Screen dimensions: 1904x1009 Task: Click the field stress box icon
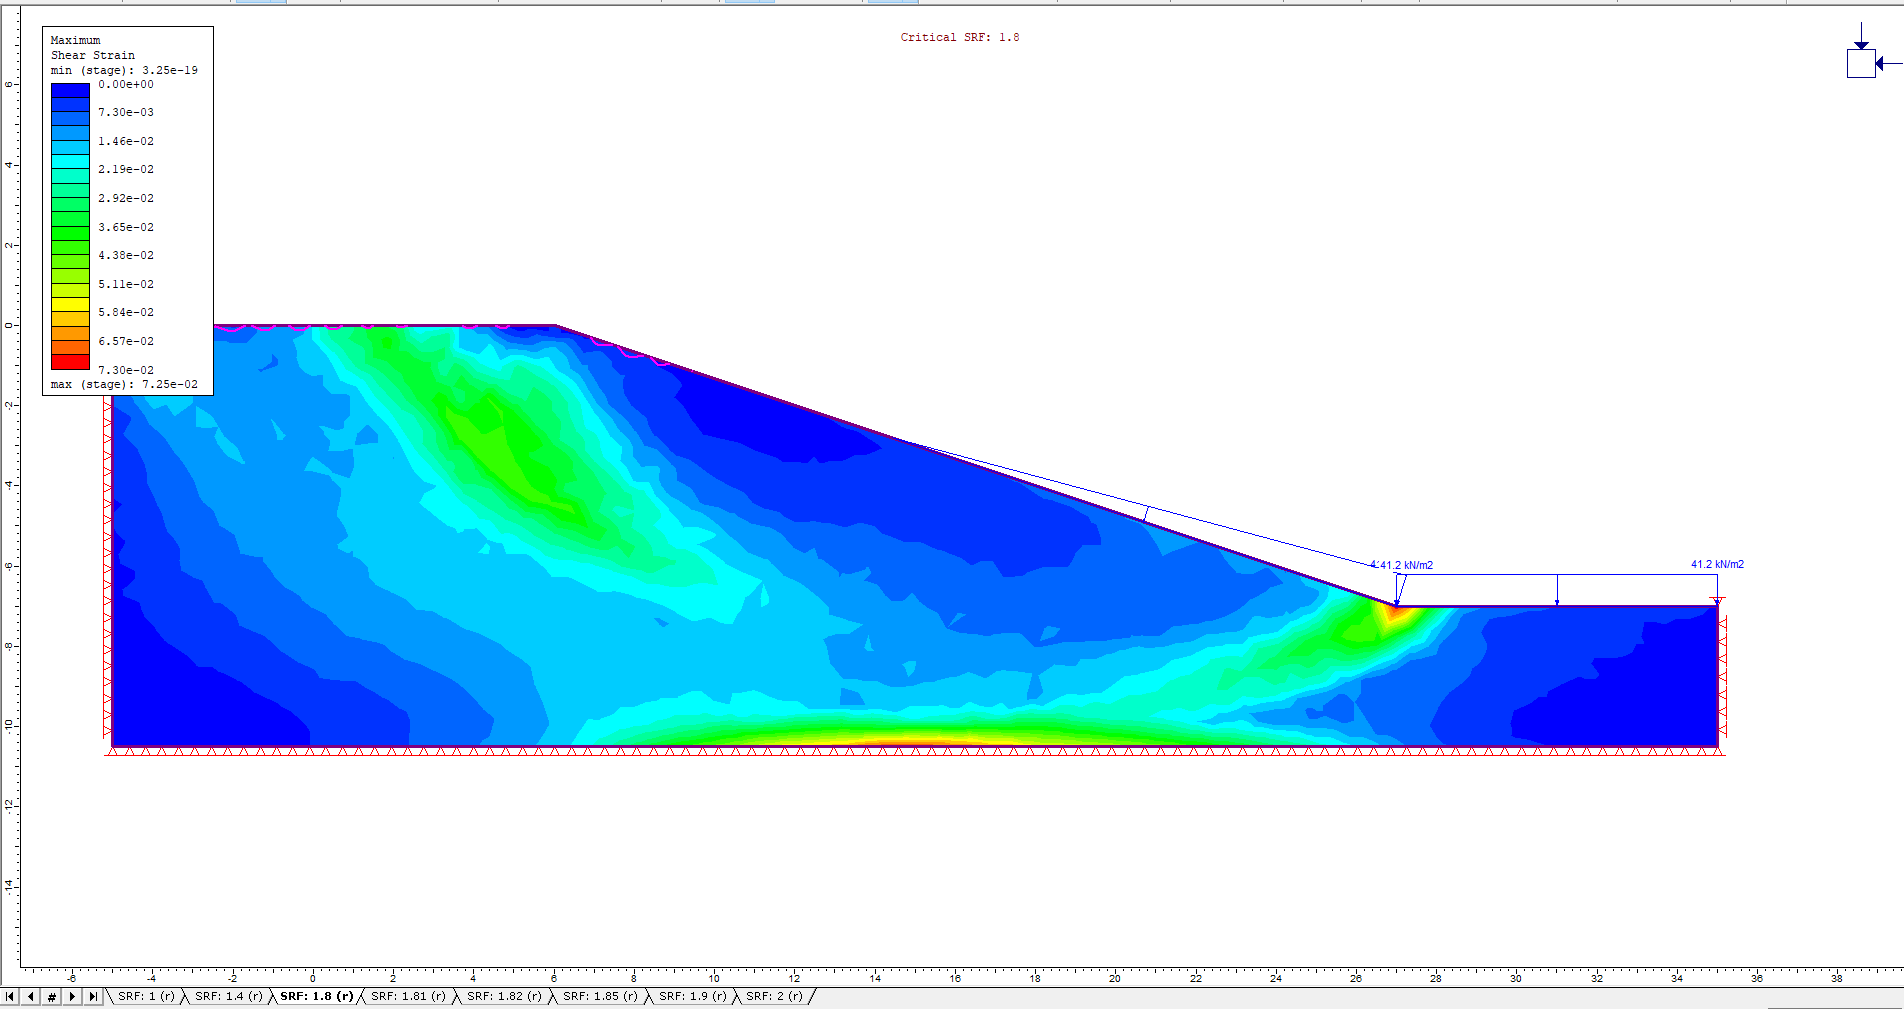1860,63
